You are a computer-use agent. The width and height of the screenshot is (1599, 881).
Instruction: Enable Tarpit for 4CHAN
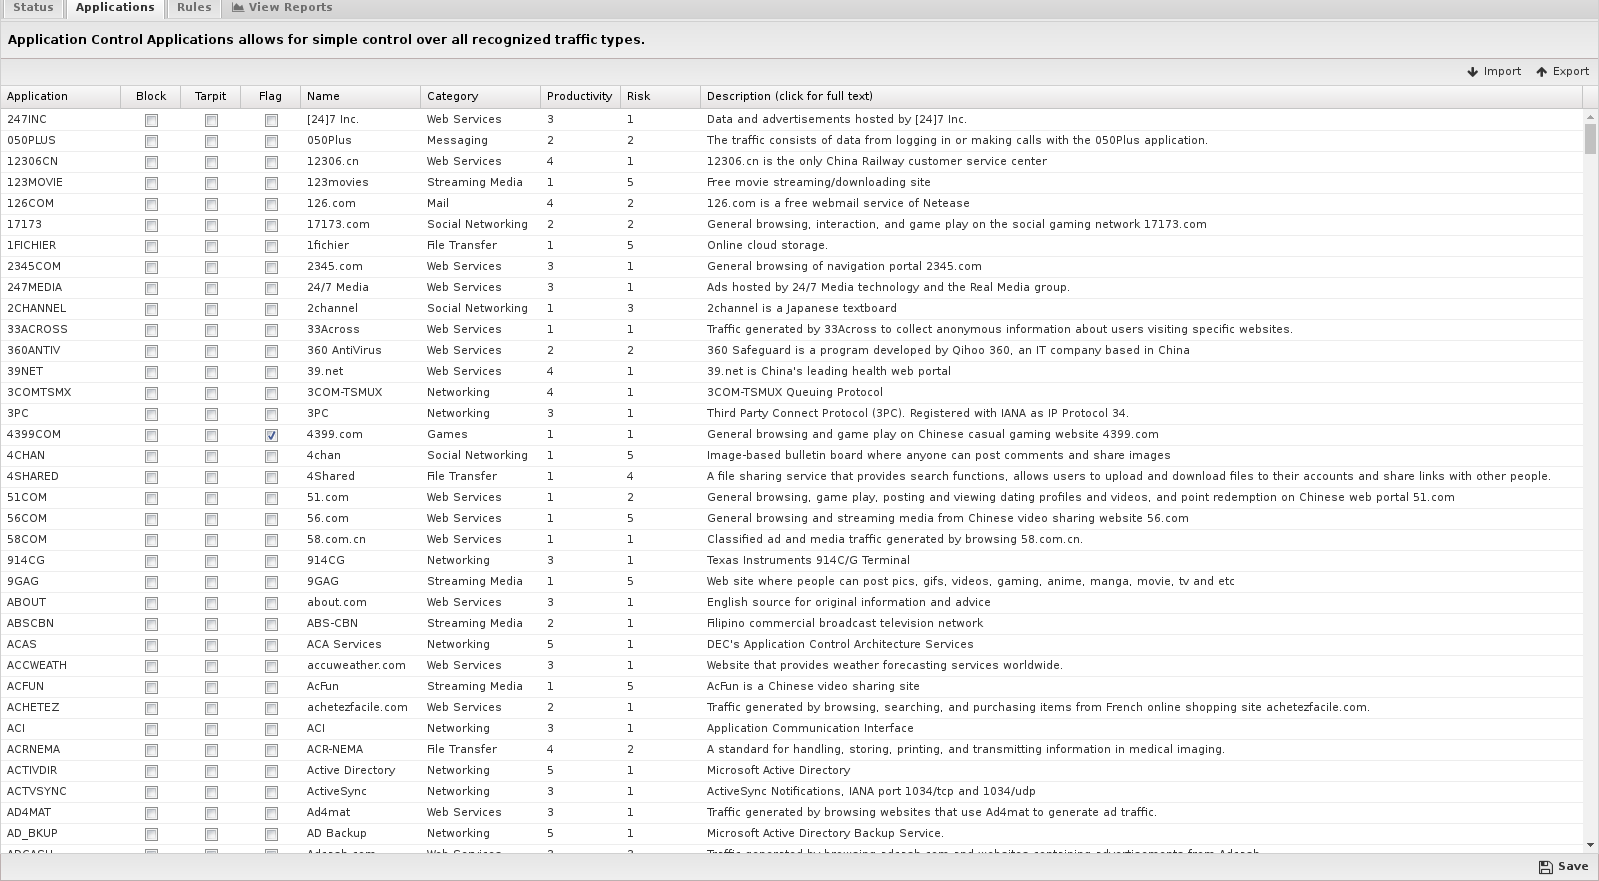pos(211,456)
